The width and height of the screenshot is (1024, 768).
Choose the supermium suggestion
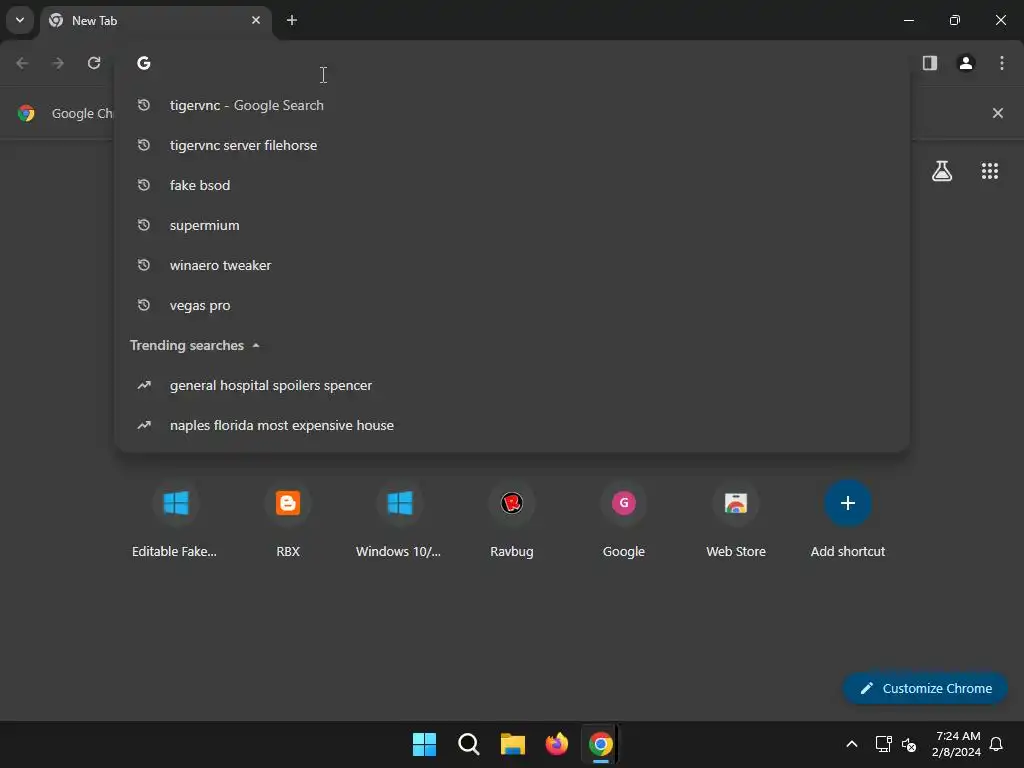coord(512,225)
